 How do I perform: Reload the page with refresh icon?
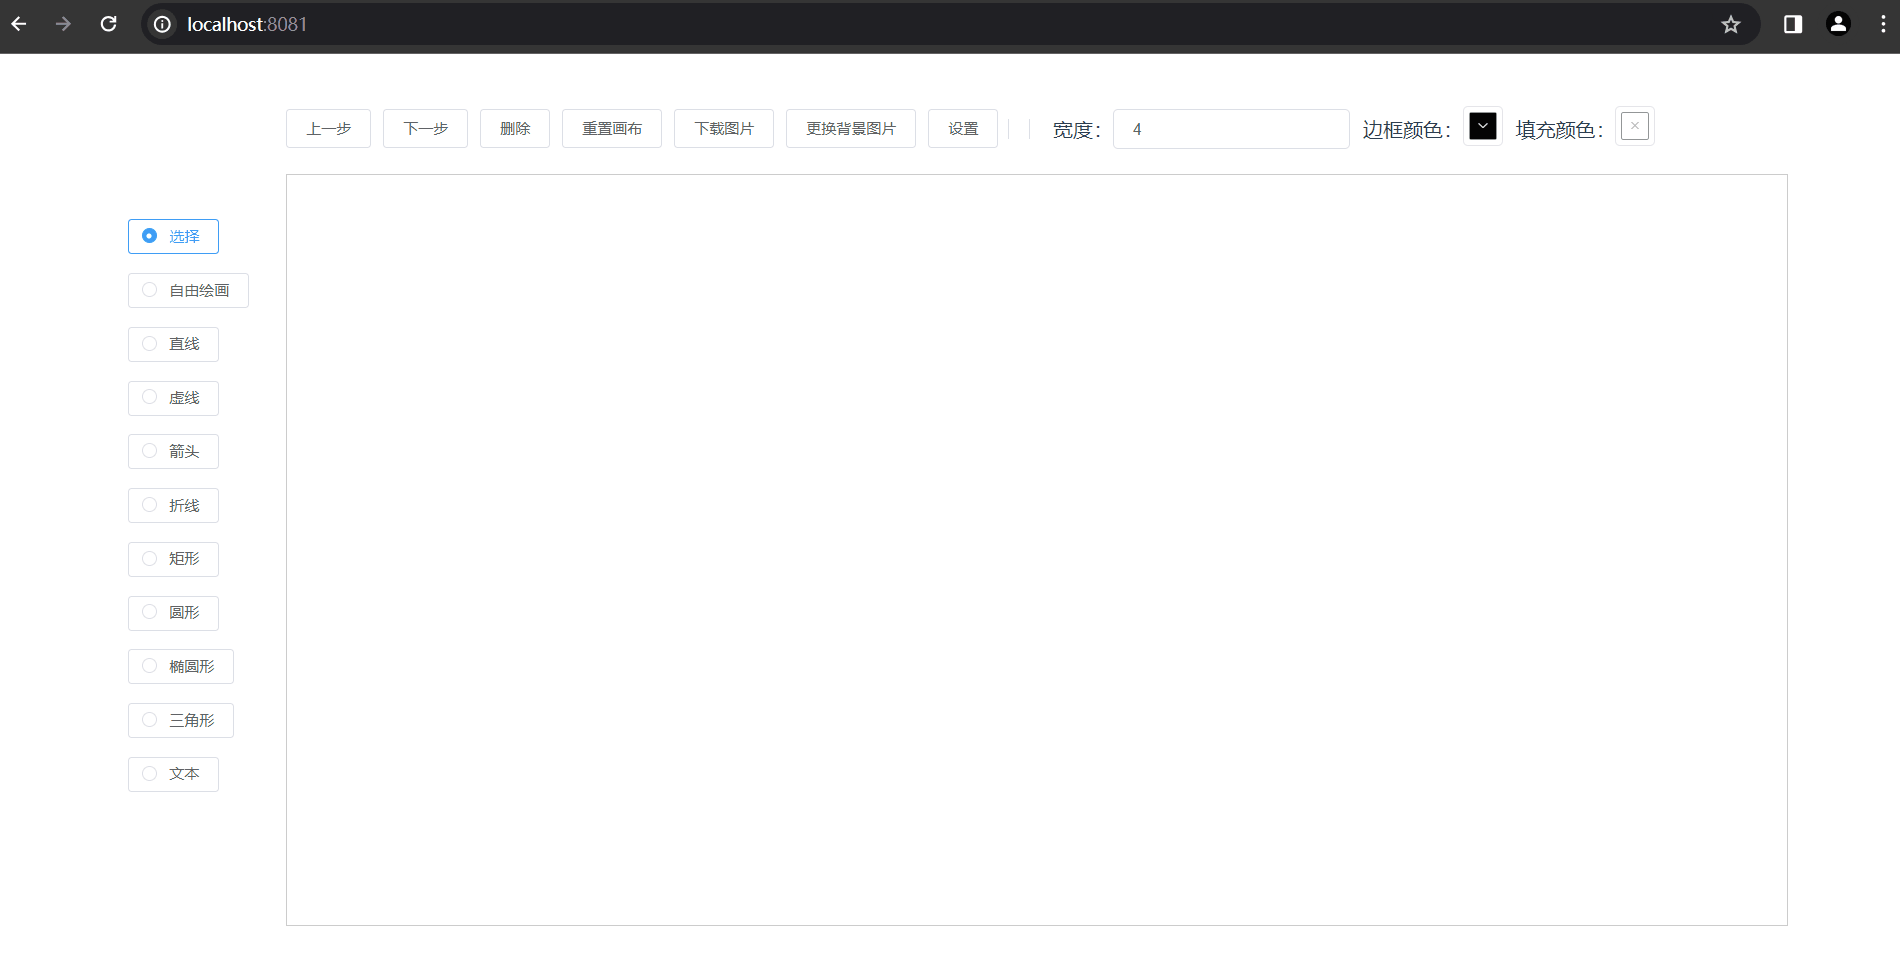(x=109, y=24)
